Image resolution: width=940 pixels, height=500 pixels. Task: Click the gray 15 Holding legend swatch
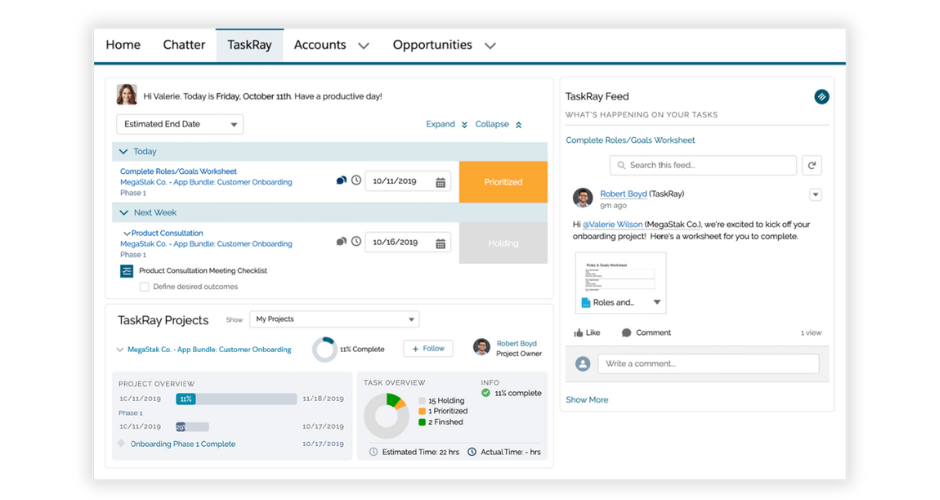422,400
